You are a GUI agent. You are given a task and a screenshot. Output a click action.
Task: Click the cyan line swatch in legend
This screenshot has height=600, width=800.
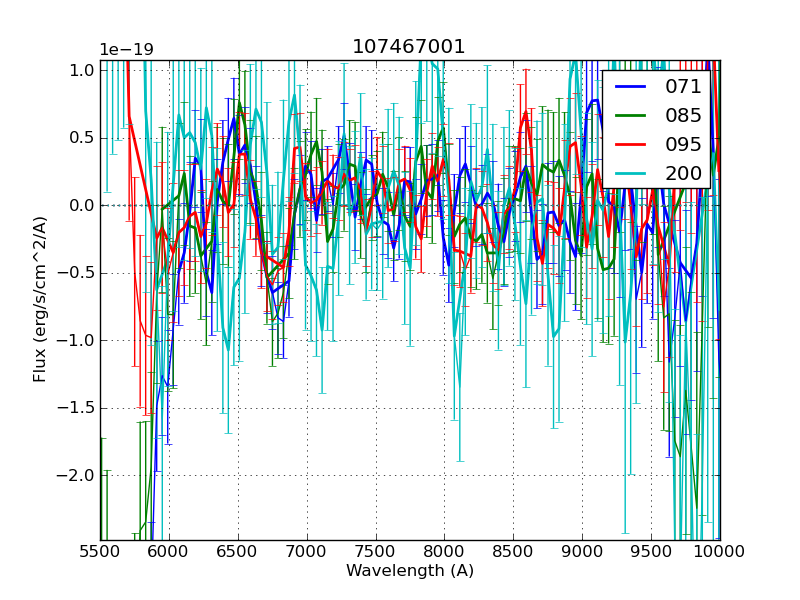tap(630, 173)
